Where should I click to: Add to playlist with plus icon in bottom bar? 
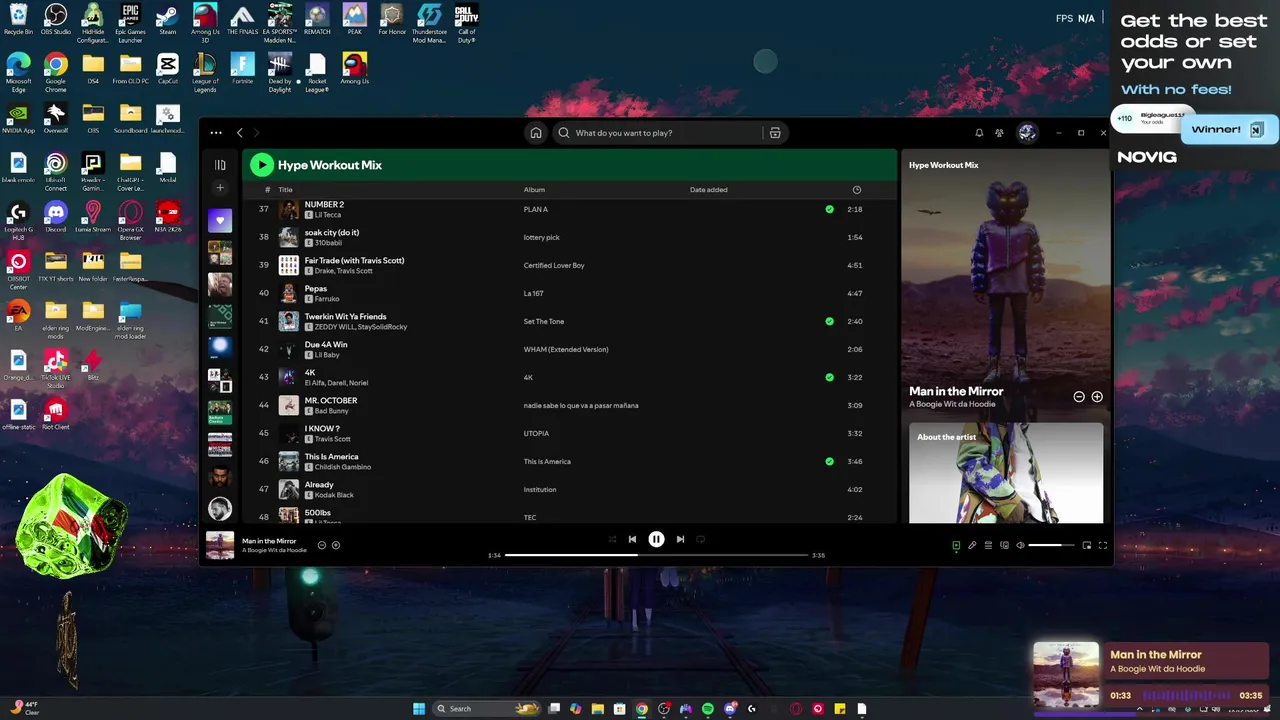pos(336,545)
